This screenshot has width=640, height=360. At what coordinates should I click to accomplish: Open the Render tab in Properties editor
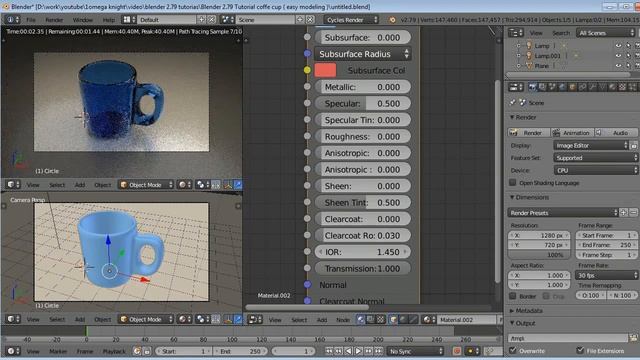coord(532,87)
